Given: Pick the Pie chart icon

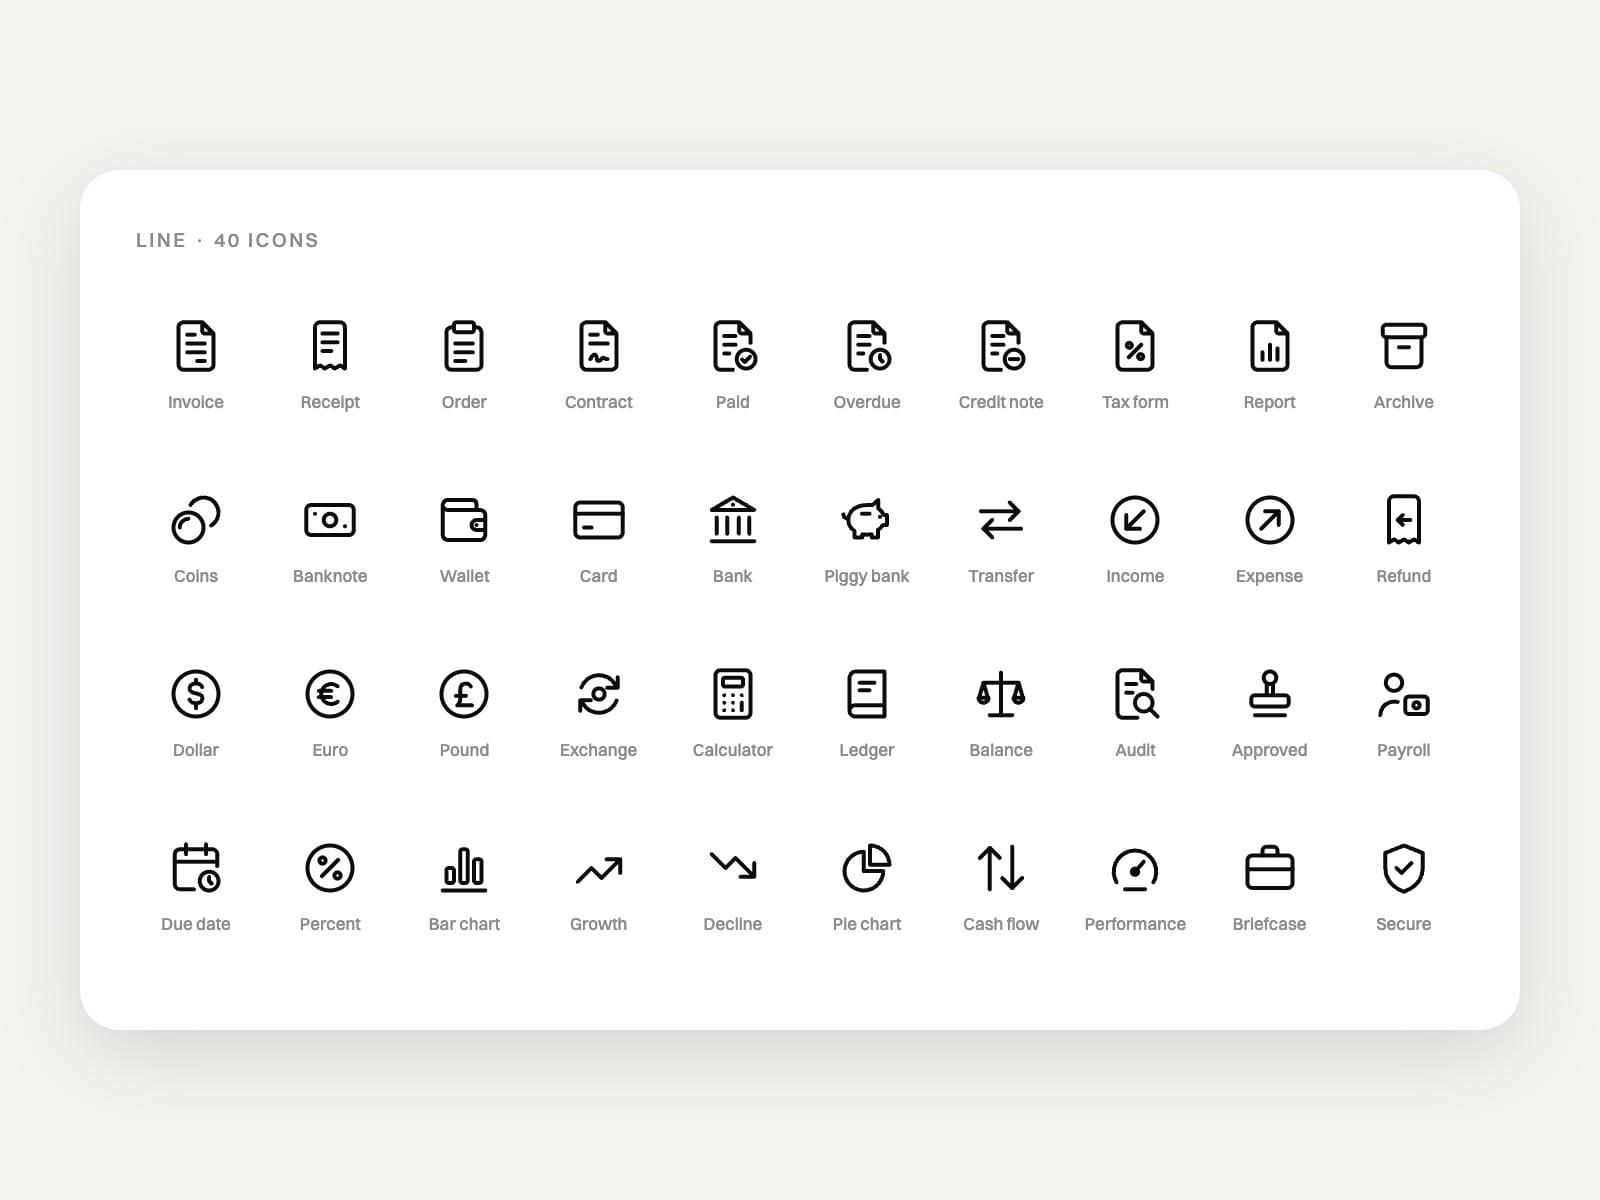Looking at the screenshot, I should click(x=866, y=868).
